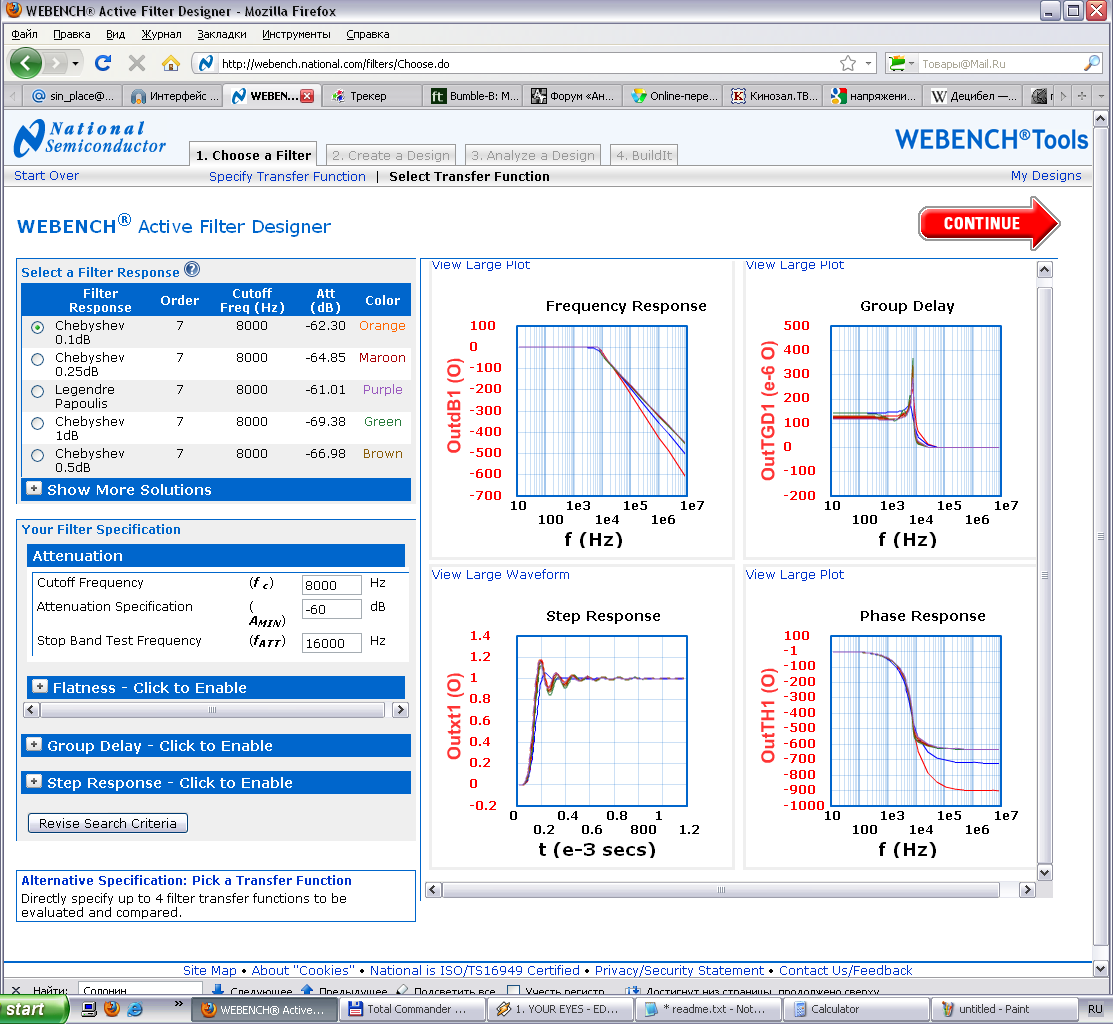This screenshot has height=1024, width=1113.
Task: Open the Журнал menu
Action: (161, 34)
